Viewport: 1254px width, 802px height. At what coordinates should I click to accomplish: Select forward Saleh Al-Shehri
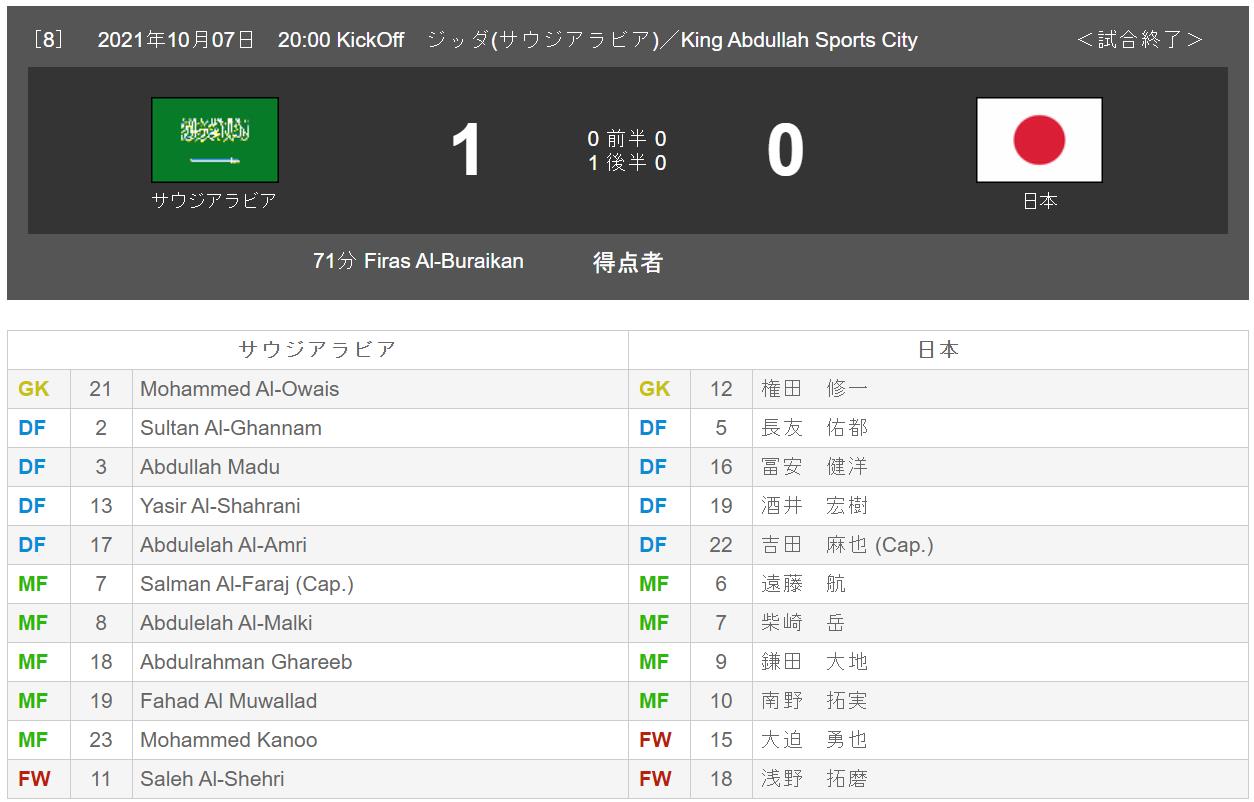[212, 779]
